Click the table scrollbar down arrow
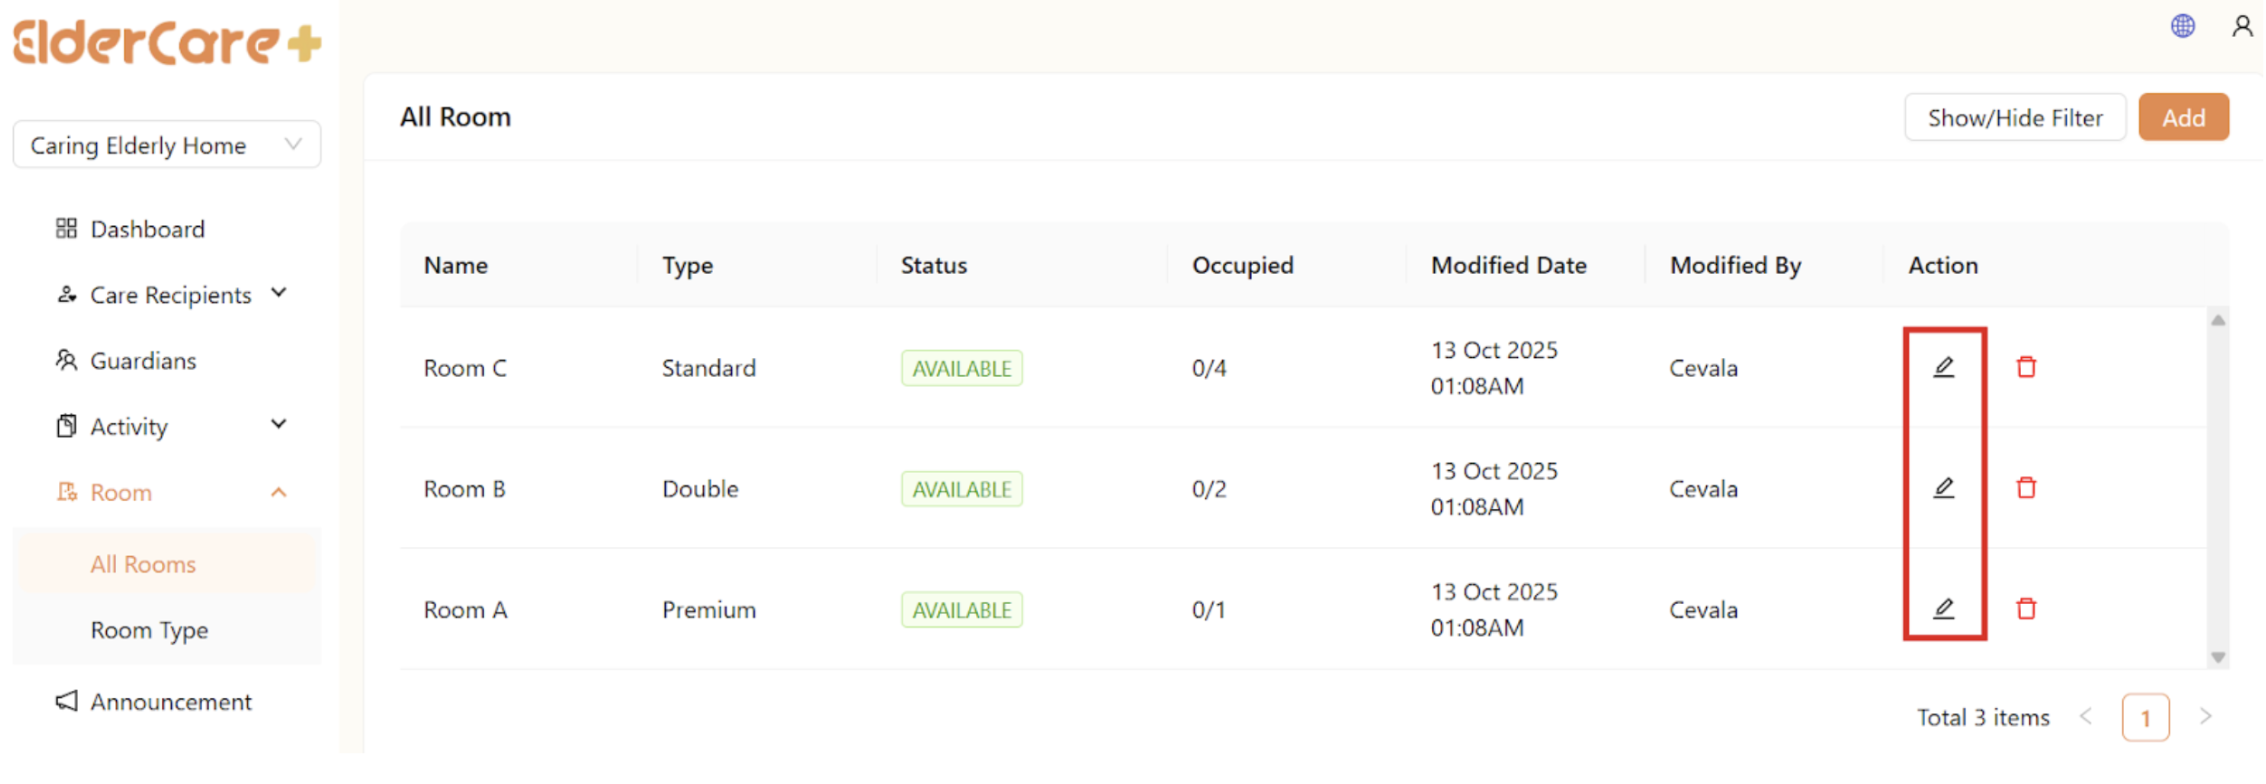This screenshot has height=784, width=2266. point(2218,657)
